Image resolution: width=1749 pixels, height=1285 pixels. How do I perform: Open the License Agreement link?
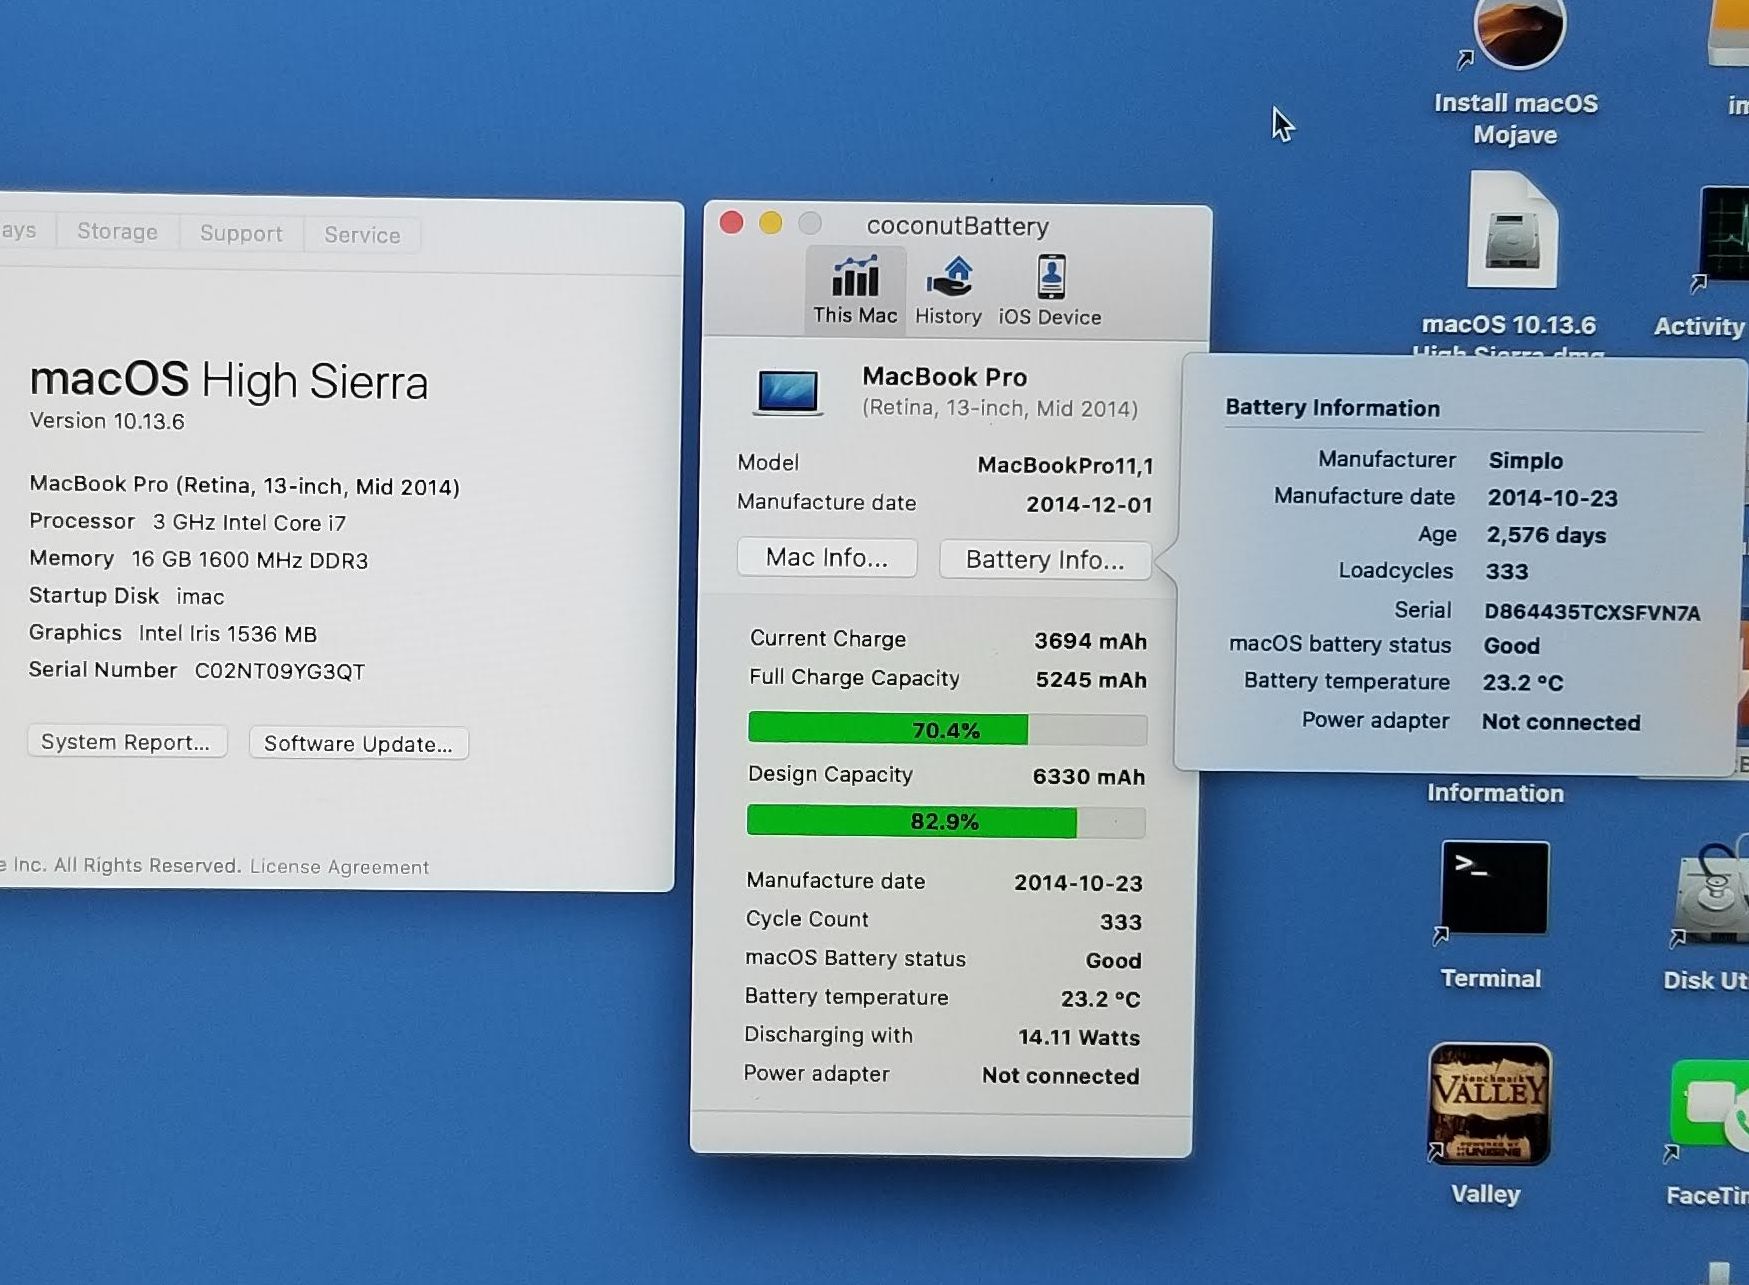coord(339,867)
